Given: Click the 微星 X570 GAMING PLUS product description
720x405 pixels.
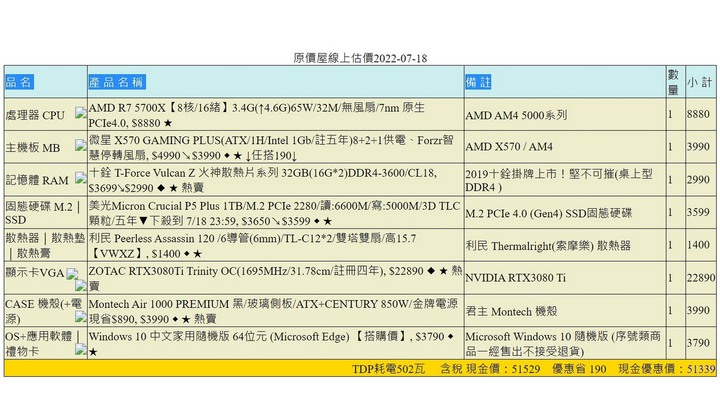Looking at the screenshot, I should tap(271, 148).
